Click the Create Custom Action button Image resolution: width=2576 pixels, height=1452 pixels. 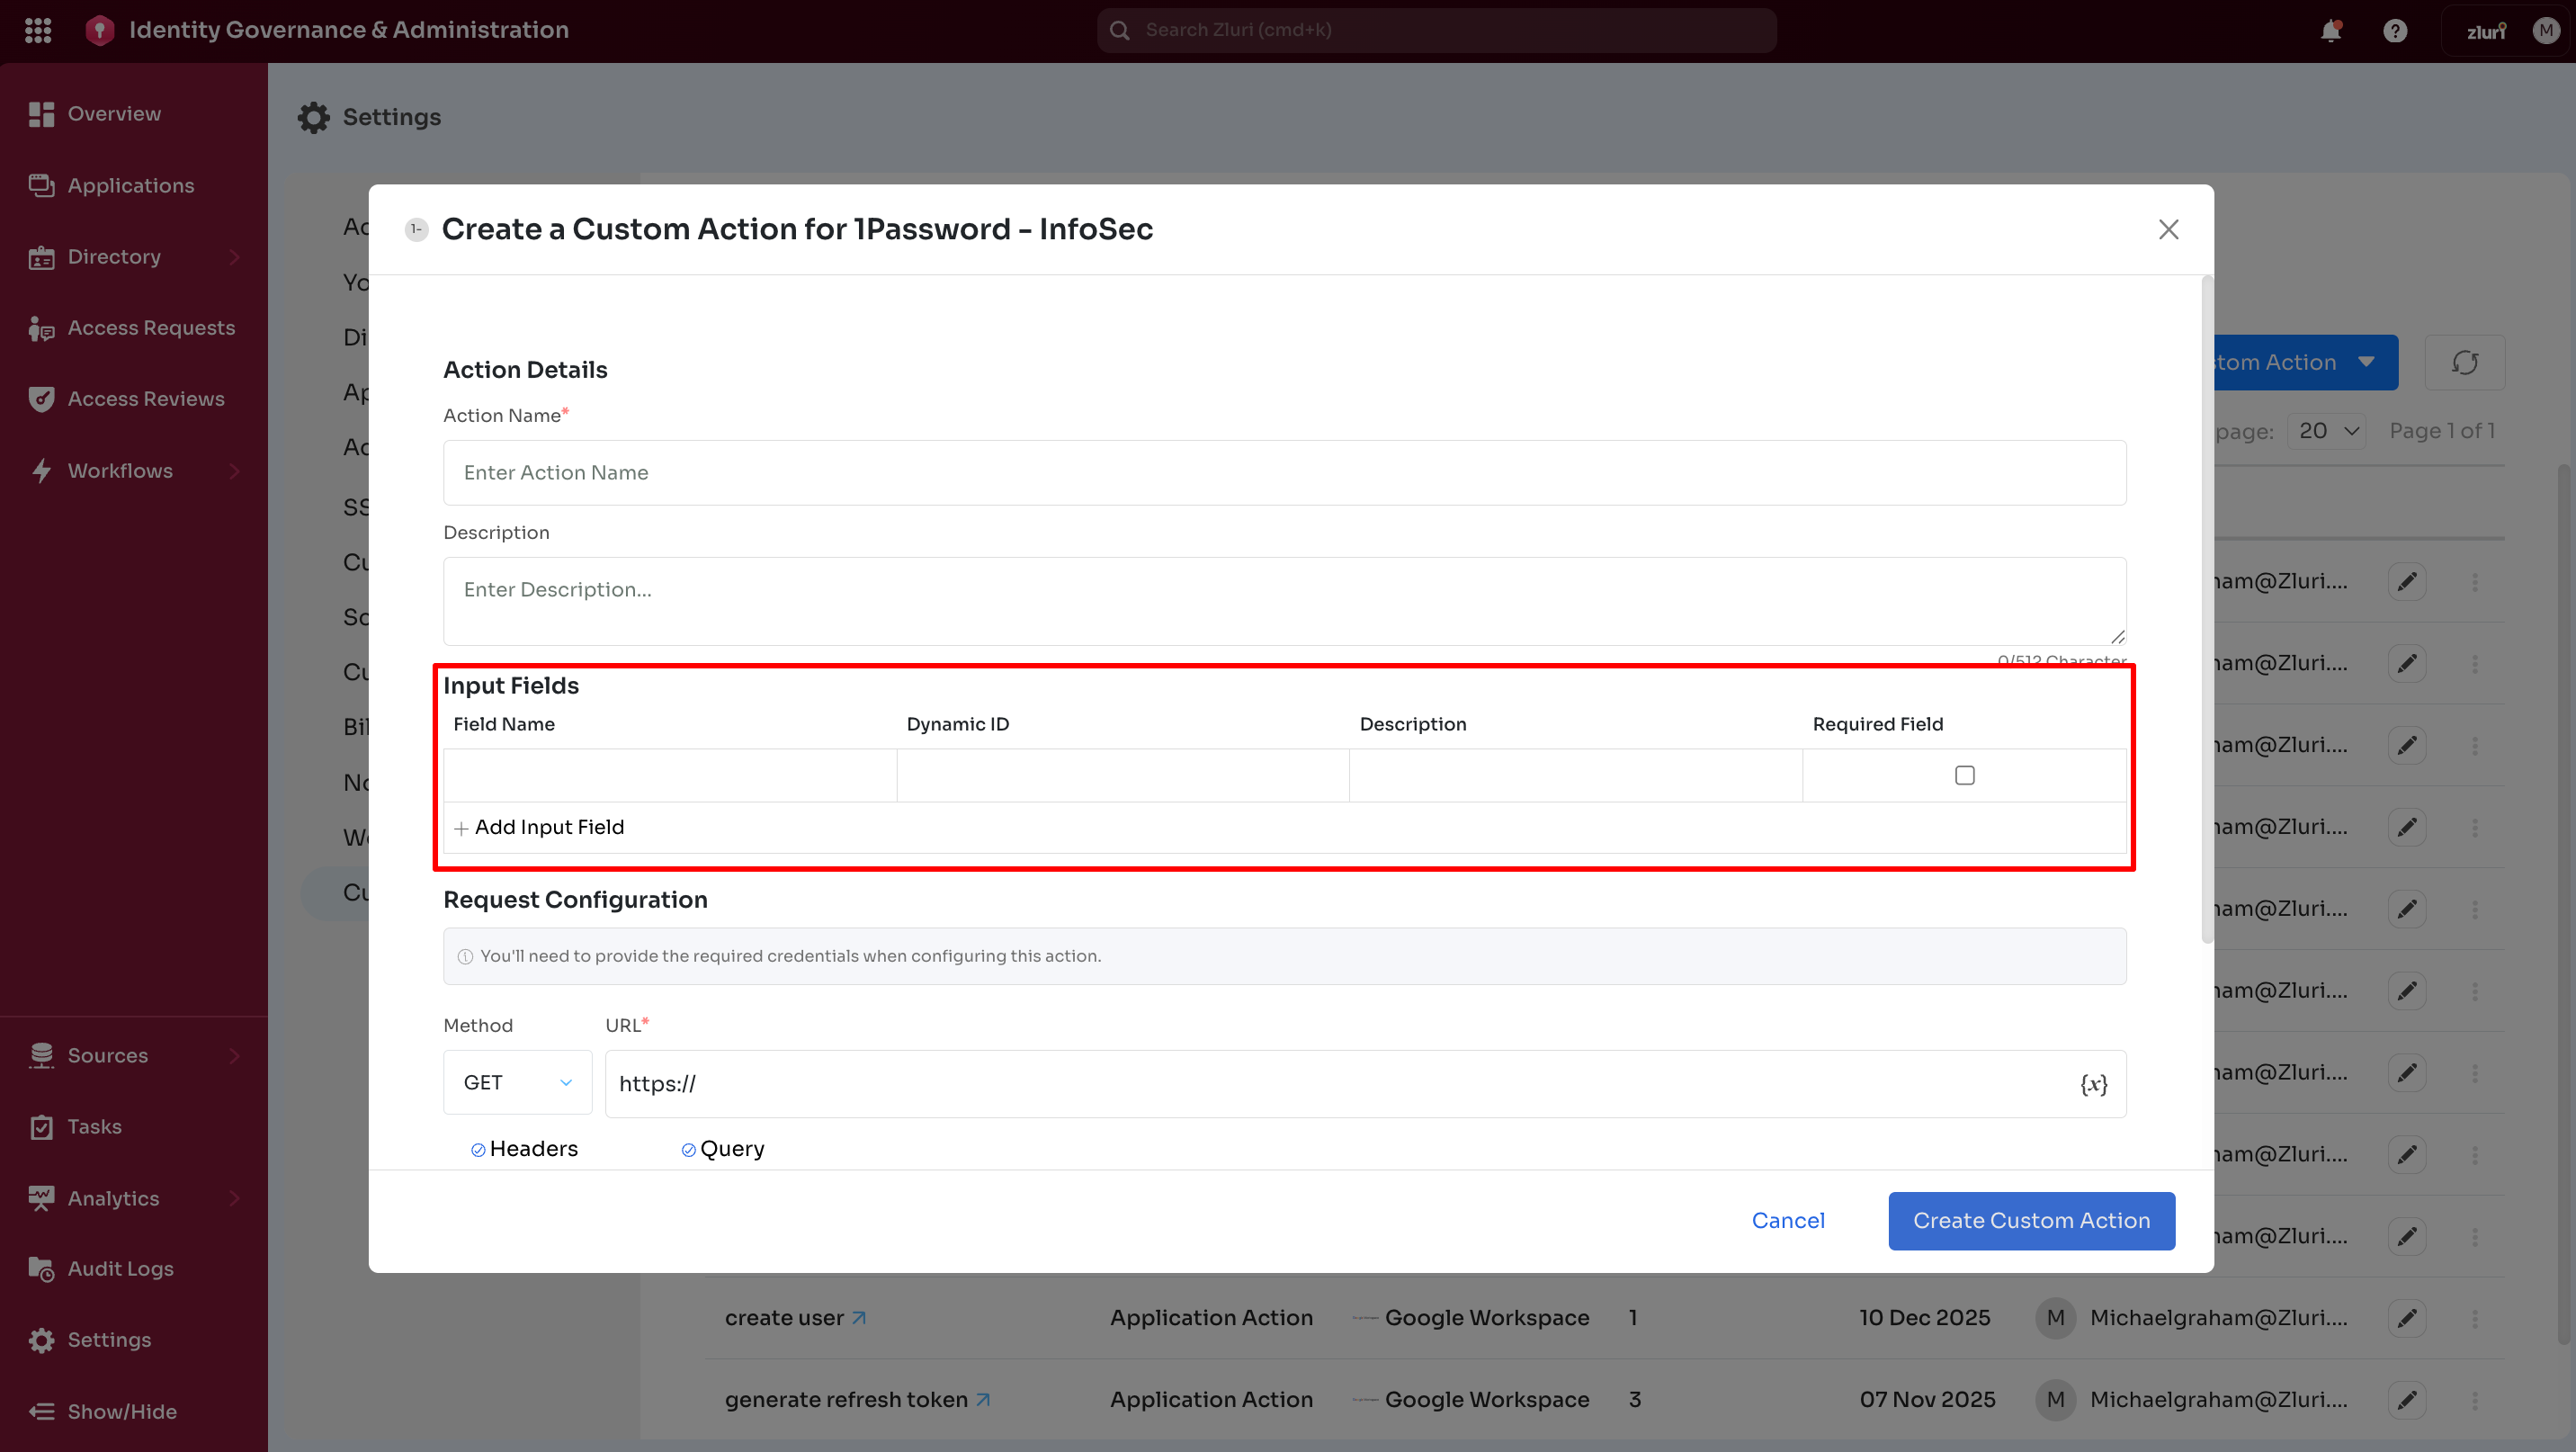(x=2030, y=1220)
